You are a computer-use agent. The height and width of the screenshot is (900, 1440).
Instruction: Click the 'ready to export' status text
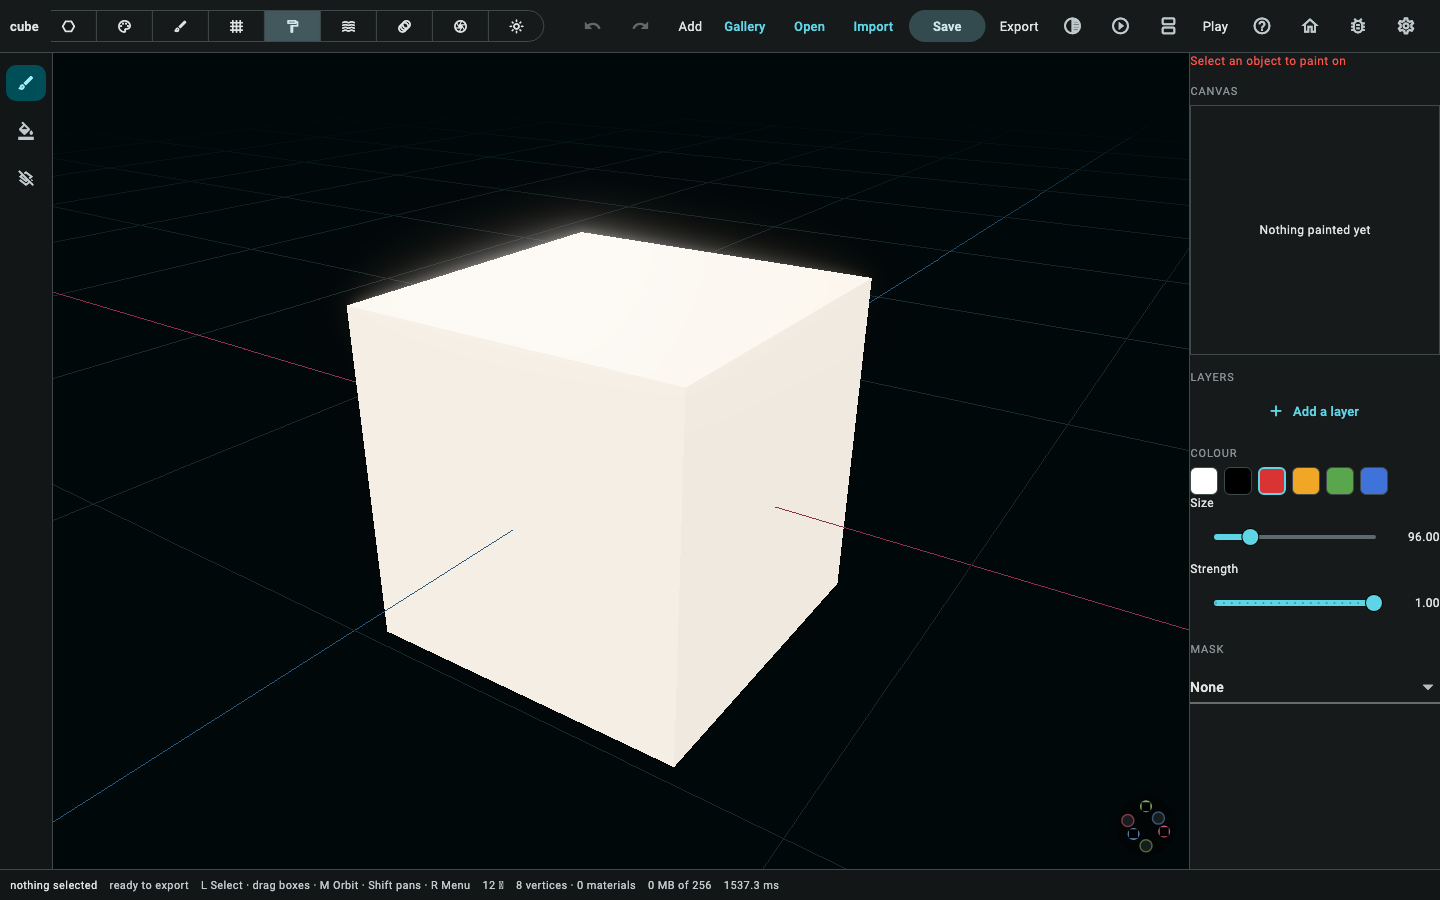149,885
